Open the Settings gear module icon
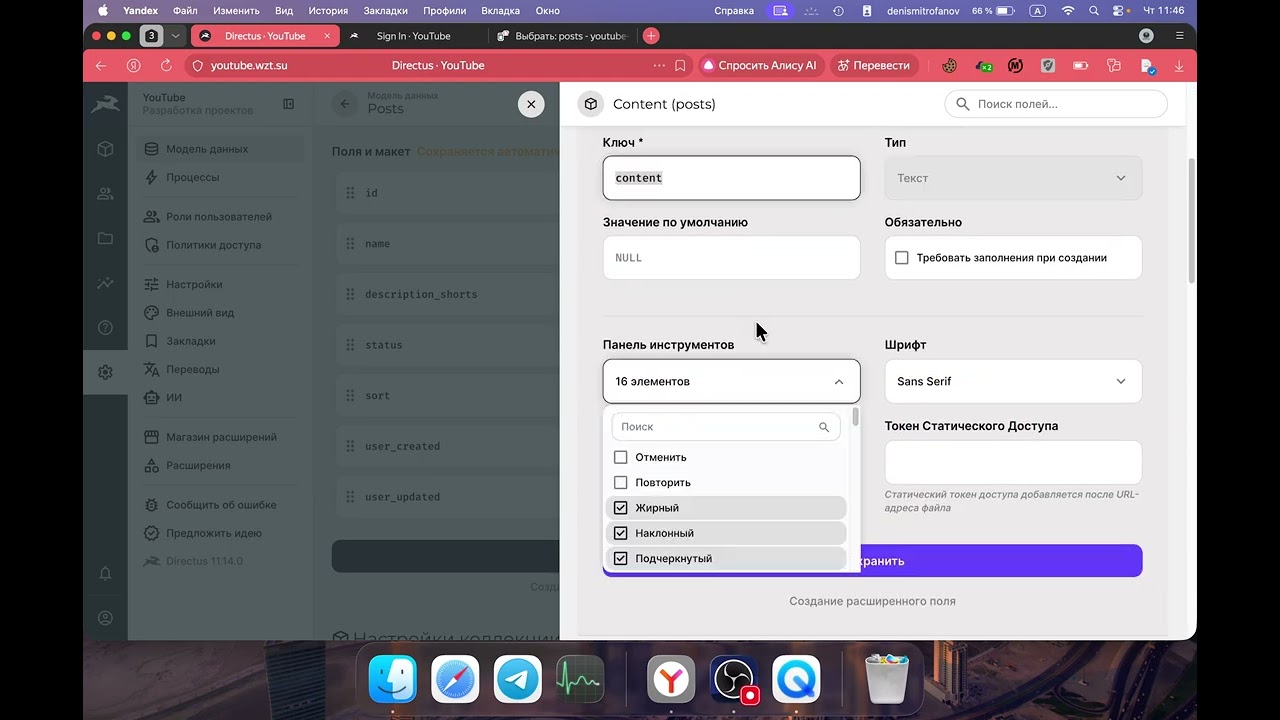Image resolution: width=1280 pixels, height=720 pixels. tap(105, 372)
